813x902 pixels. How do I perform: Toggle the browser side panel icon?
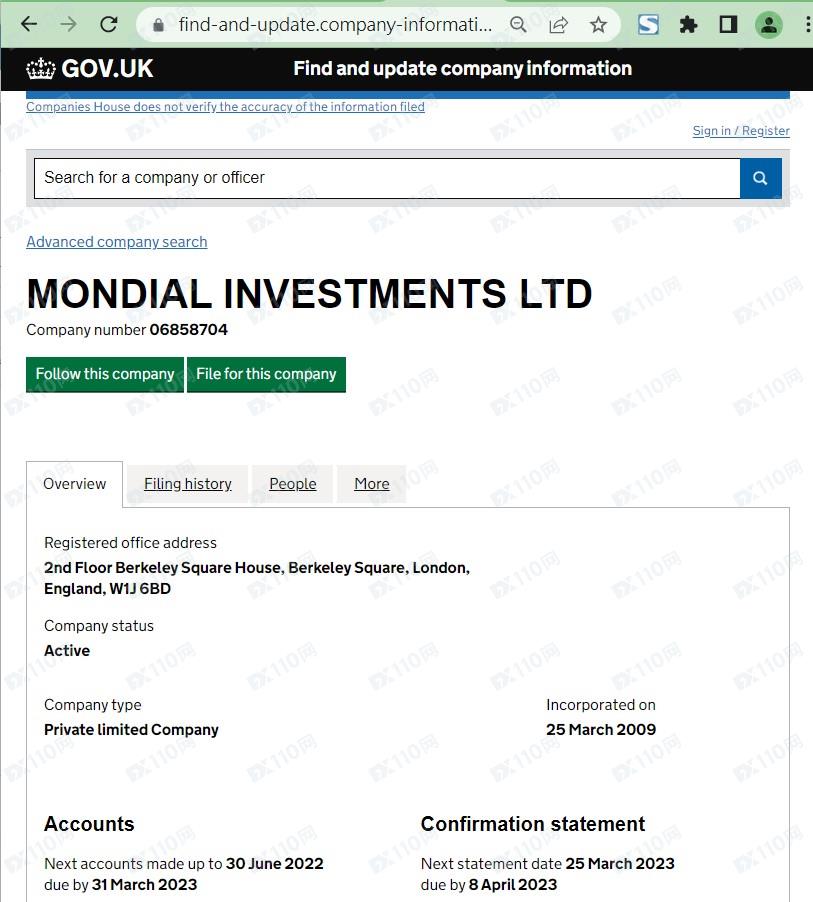pos(728,24)
